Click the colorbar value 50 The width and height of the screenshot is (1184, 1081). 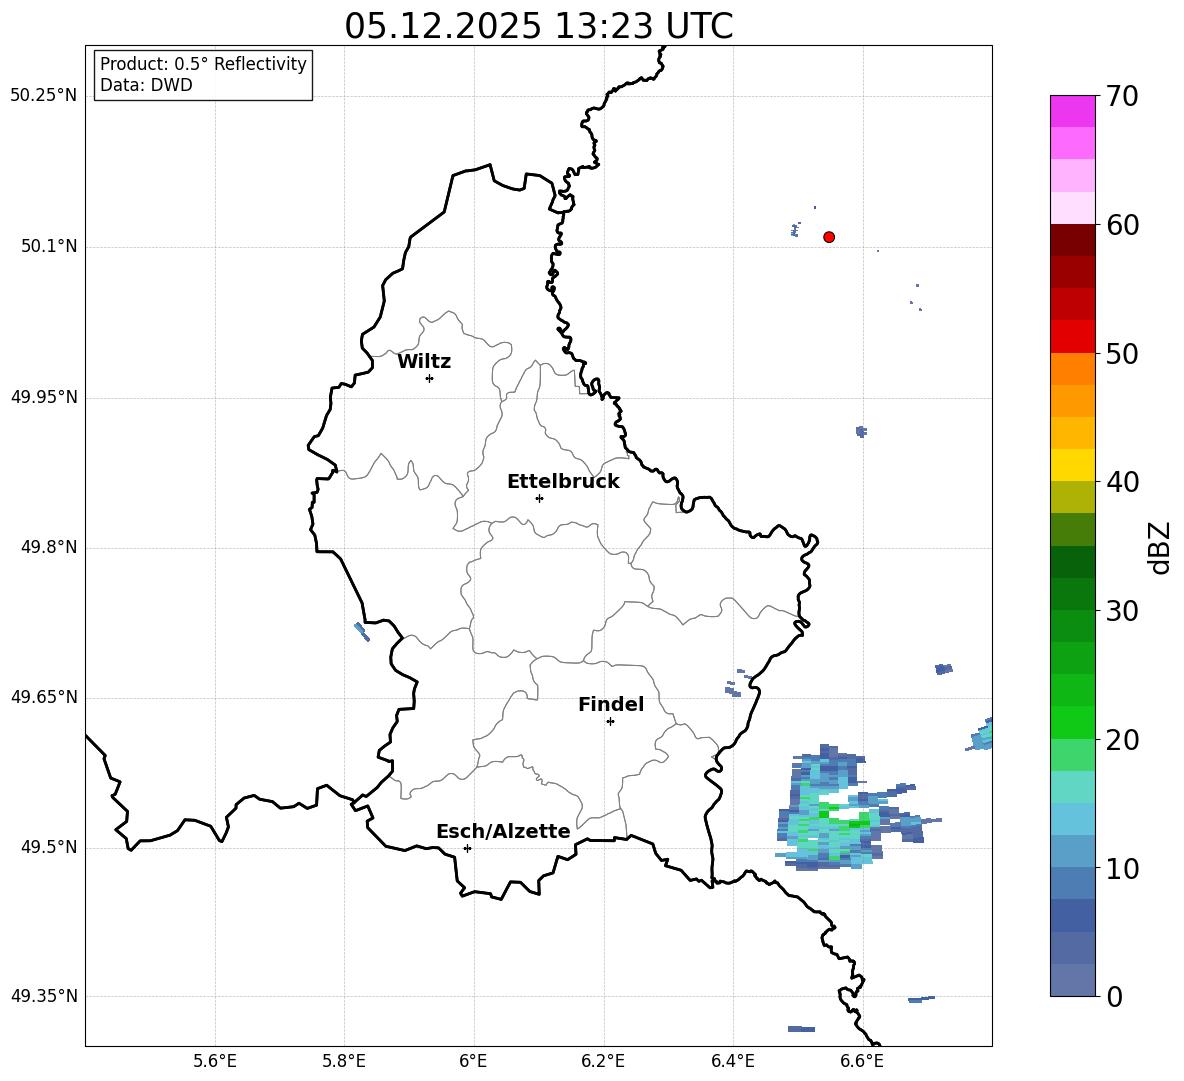pyautogui.click(x=1122, y=354)
